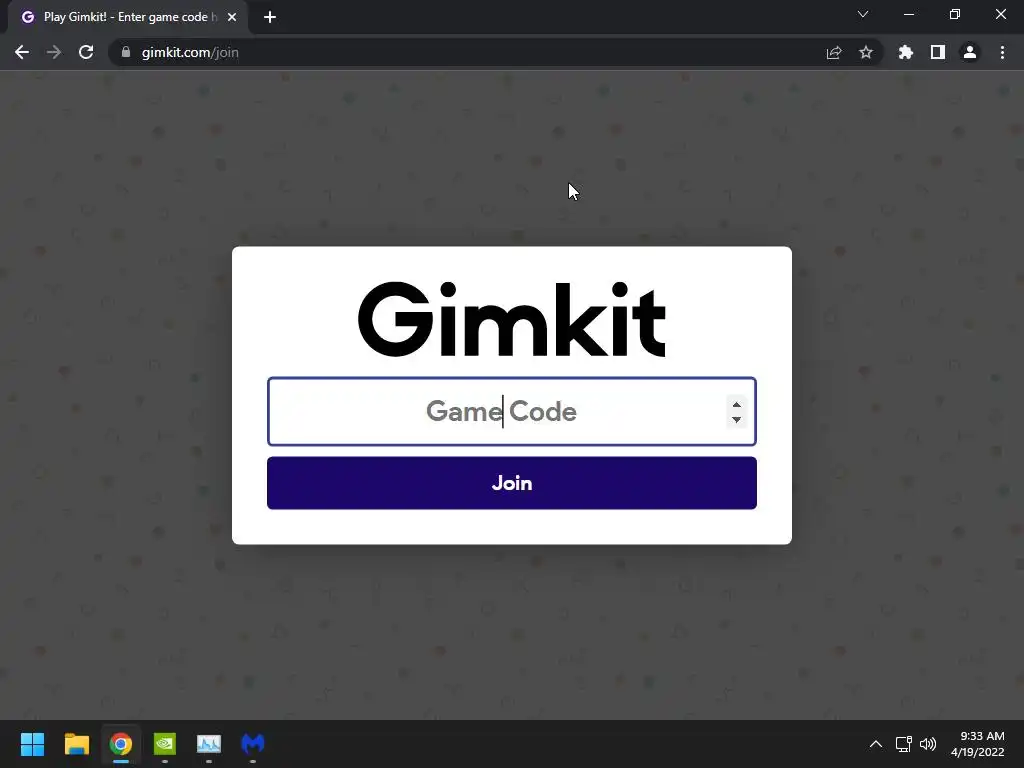Open Chrome three-dot menu
Viewport: 1024px width, 768px height.
tap(1002, 52)
